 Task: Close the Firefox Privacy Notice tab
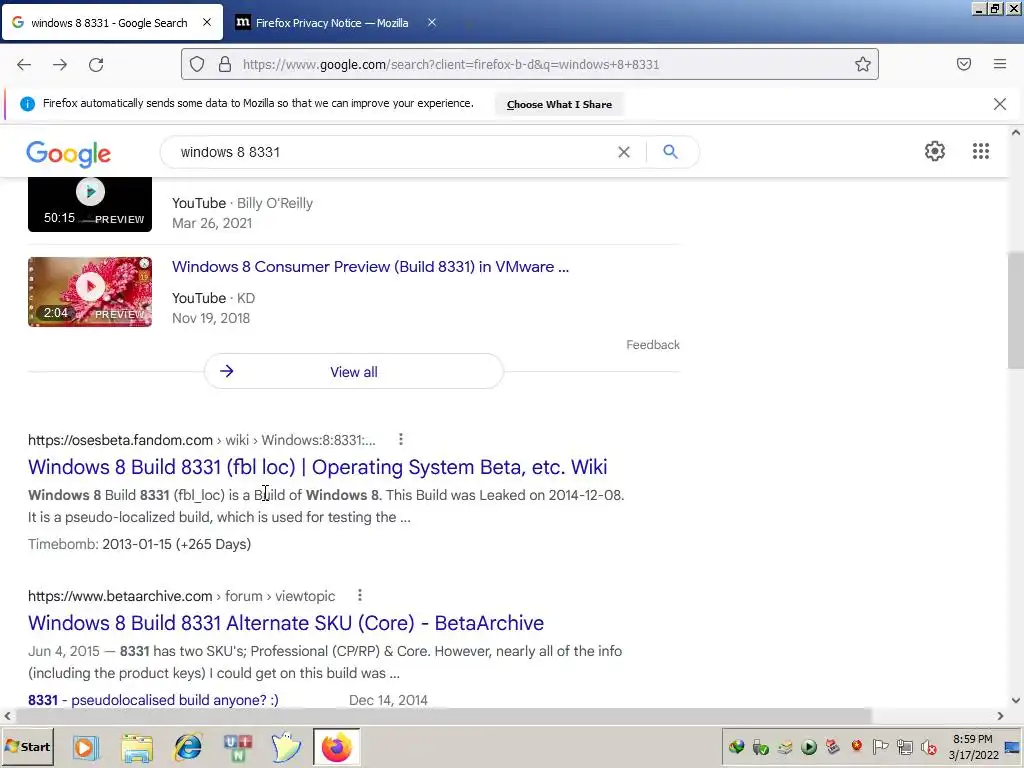point(432,22)
